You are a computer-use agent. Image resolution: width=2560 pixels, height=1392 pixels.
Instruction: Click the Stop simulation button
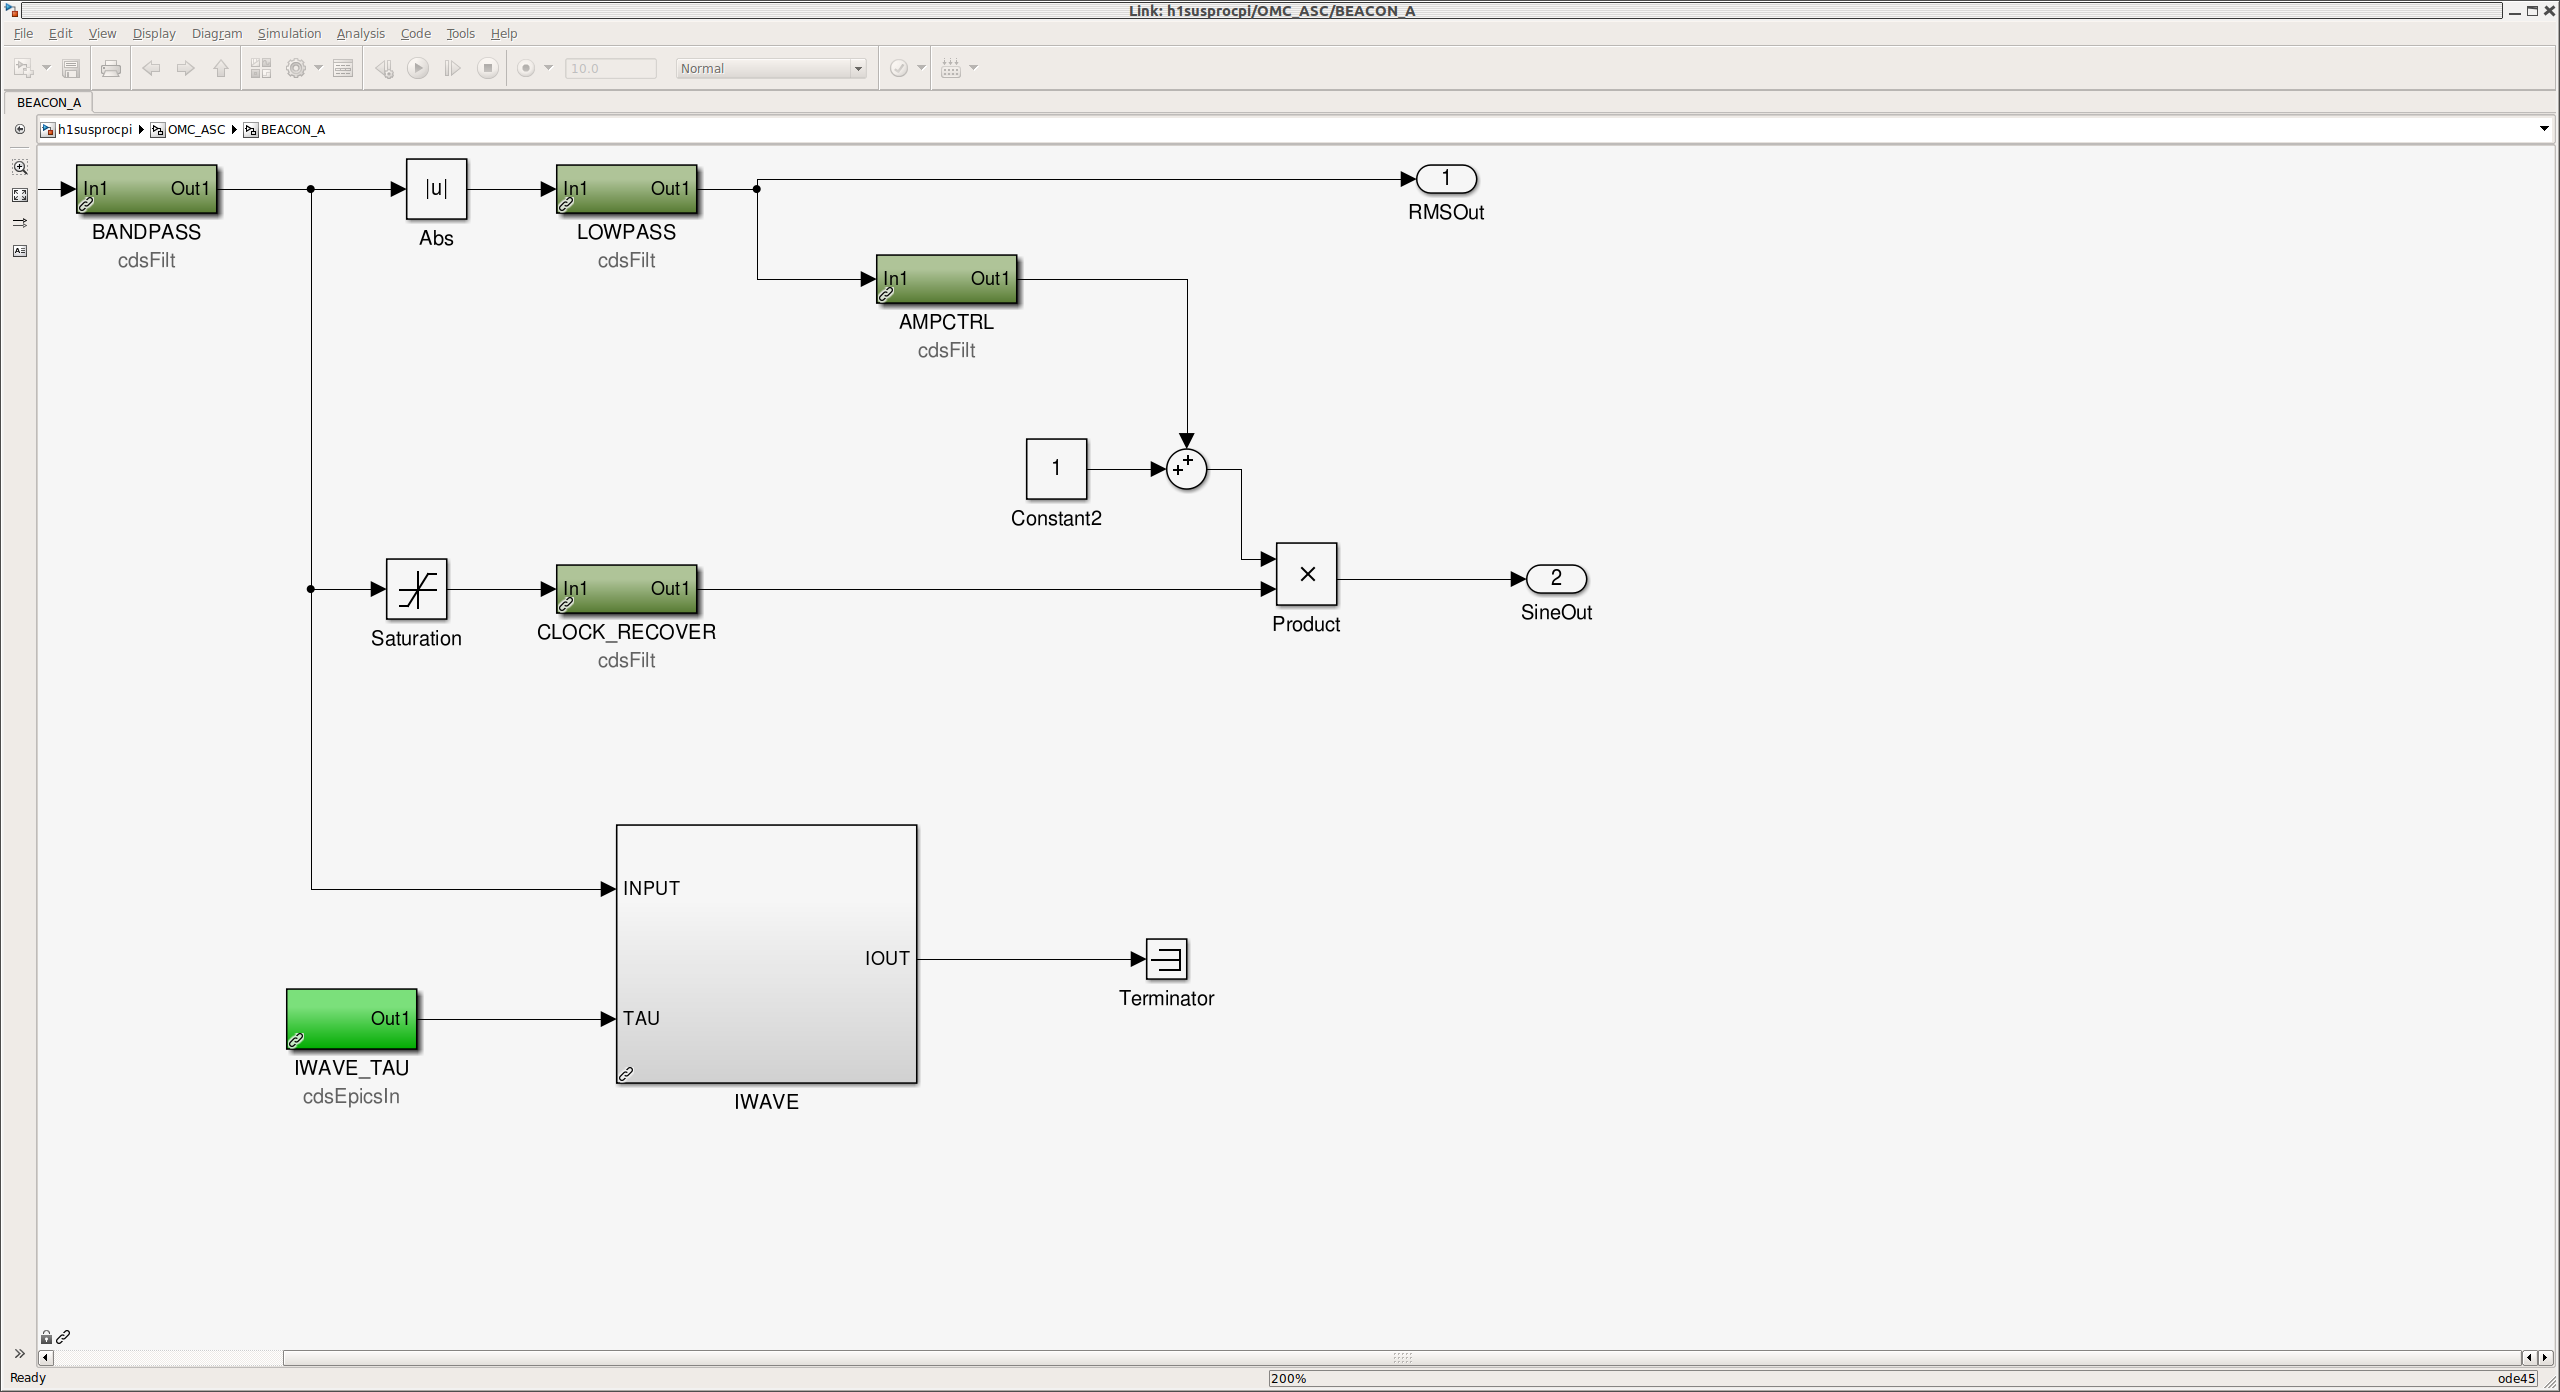[x=488, y=68]
